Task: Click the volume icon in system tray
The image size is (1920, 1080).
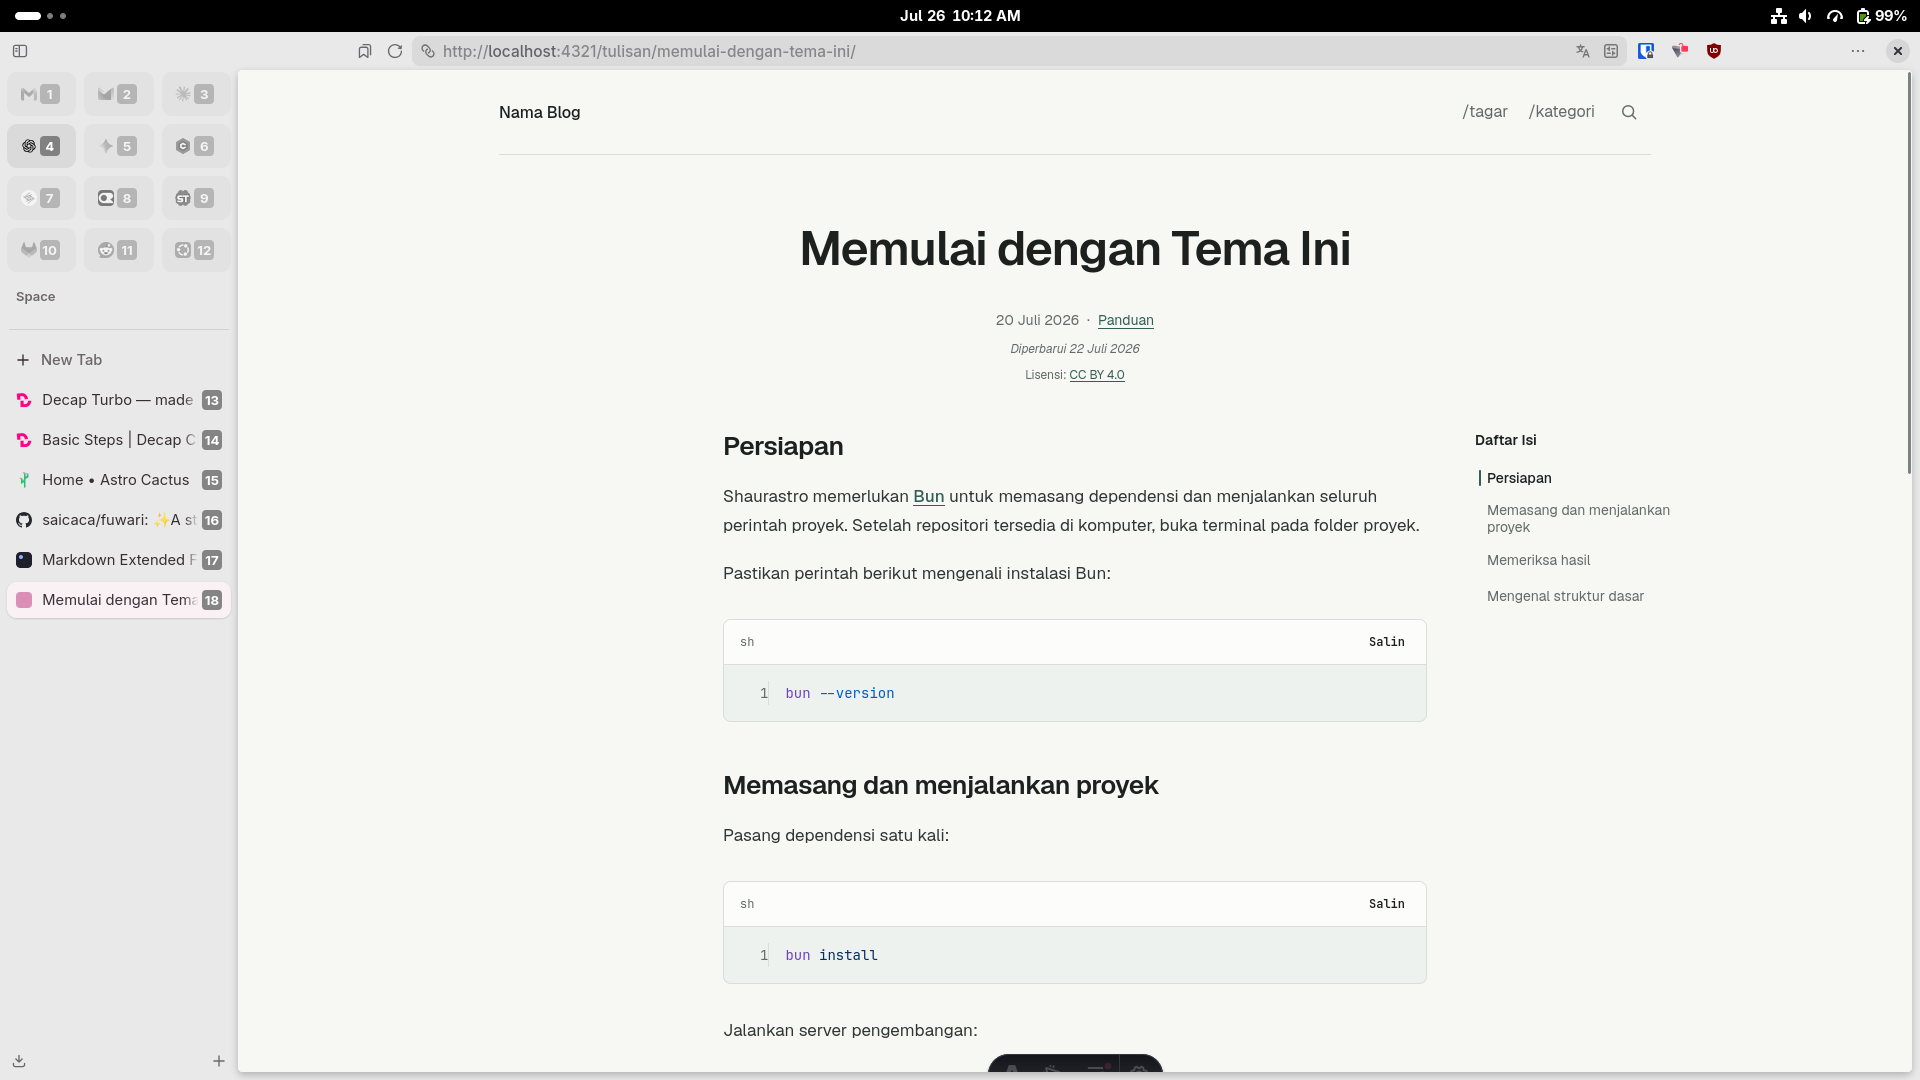Action: pos(1805,16)
